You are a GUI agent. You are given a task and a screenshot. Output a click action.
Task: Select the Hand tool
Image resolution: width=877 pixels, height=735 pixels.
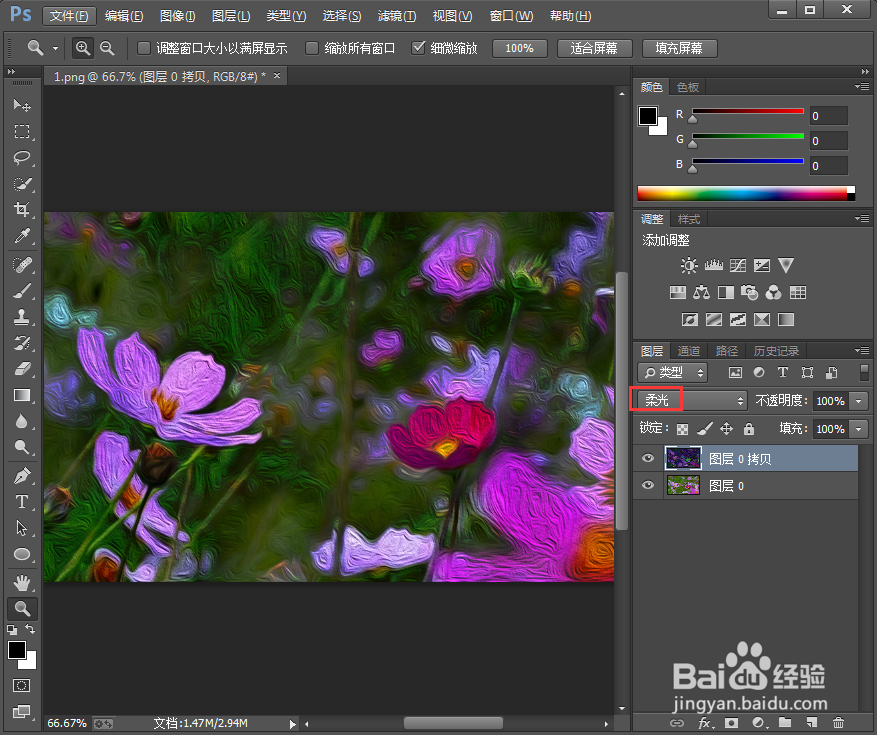tap(22, 583)
